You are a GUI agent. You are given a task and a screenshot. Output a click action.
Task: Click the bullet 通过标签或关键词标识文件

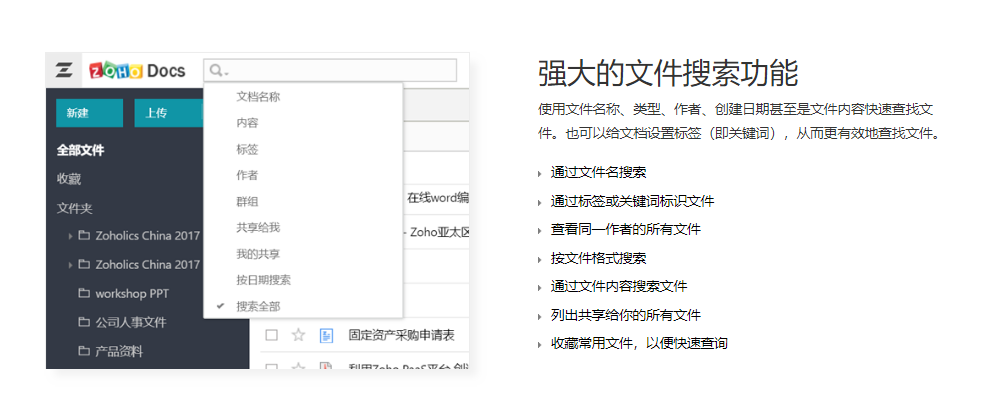632,202
